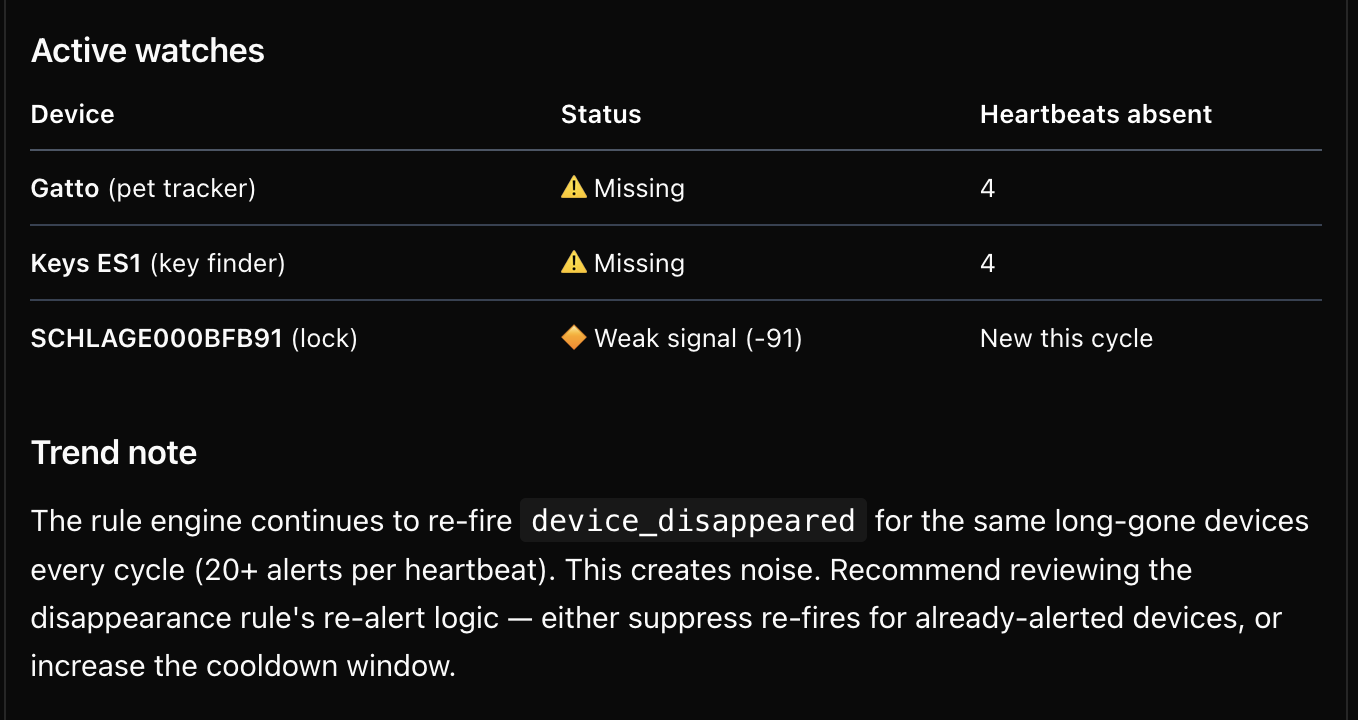This screenshot has width=1358, height=720.
Task: Select the Trend note heading
Action: [x=114, y=453]
